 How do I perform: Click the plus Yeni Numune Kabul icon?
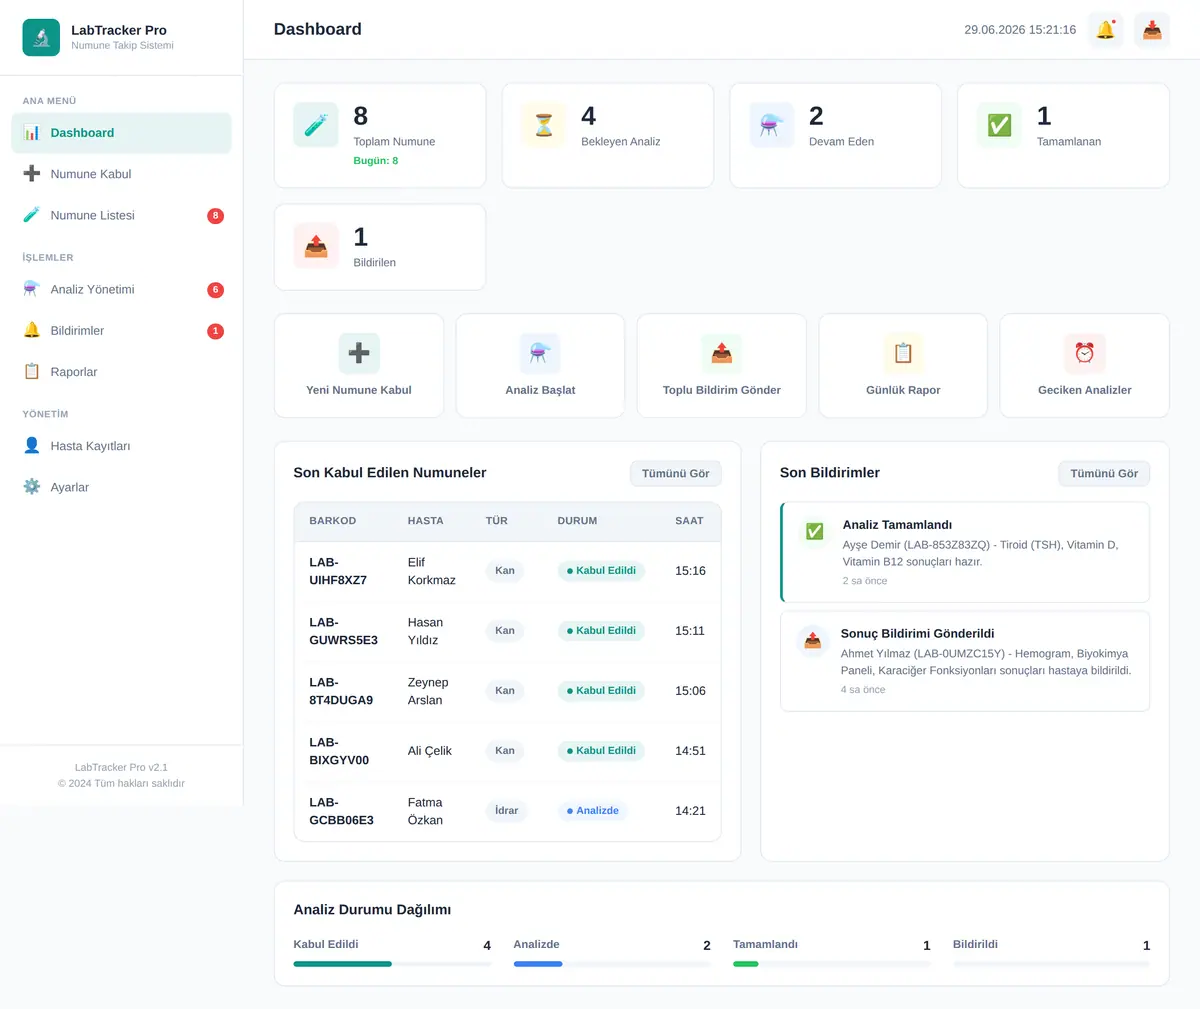point(359,353)
